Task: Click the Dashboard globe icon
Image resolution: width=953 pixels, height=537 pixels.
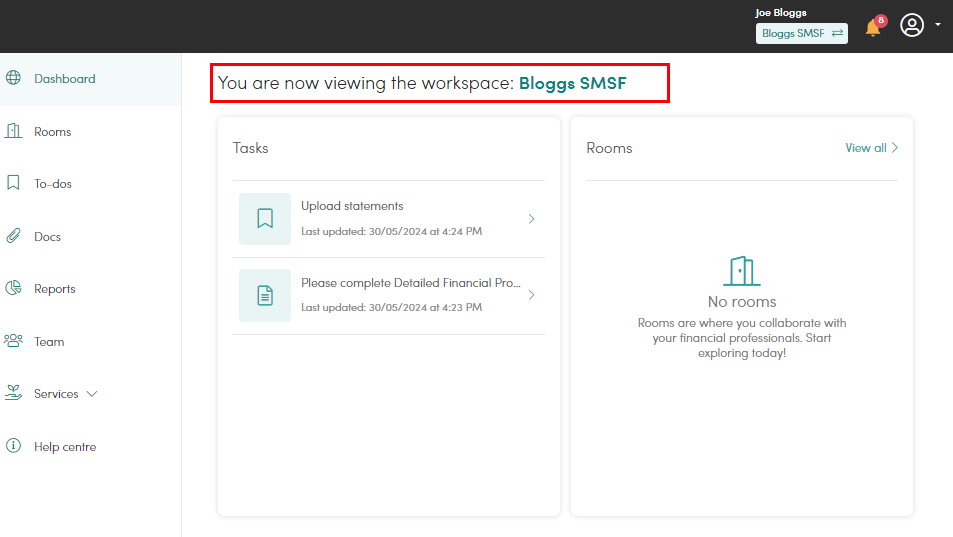Action: [13, 78]
